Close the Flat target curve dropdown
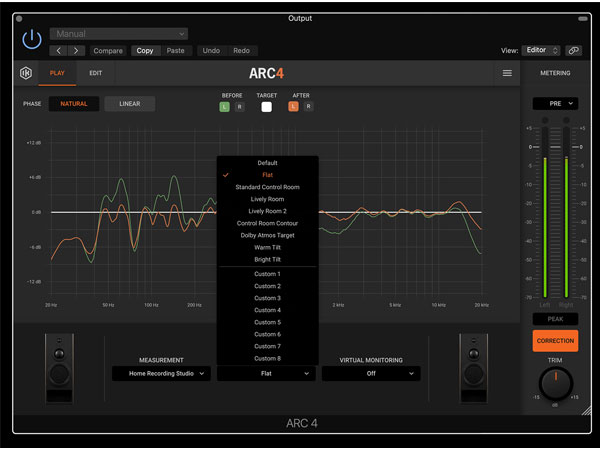Screen dimensions: 600x450 [x=266, y=373]
